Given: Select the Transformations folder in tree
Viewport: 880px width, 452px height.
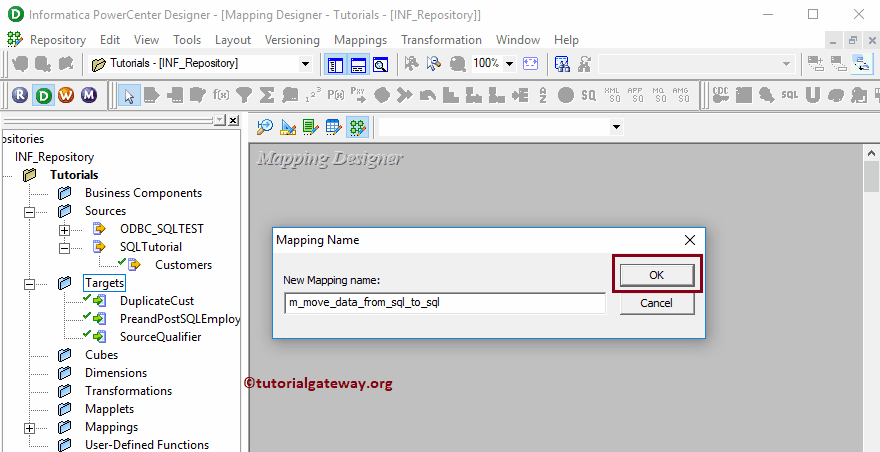Looking at the screenshot, I should [129, 391].
